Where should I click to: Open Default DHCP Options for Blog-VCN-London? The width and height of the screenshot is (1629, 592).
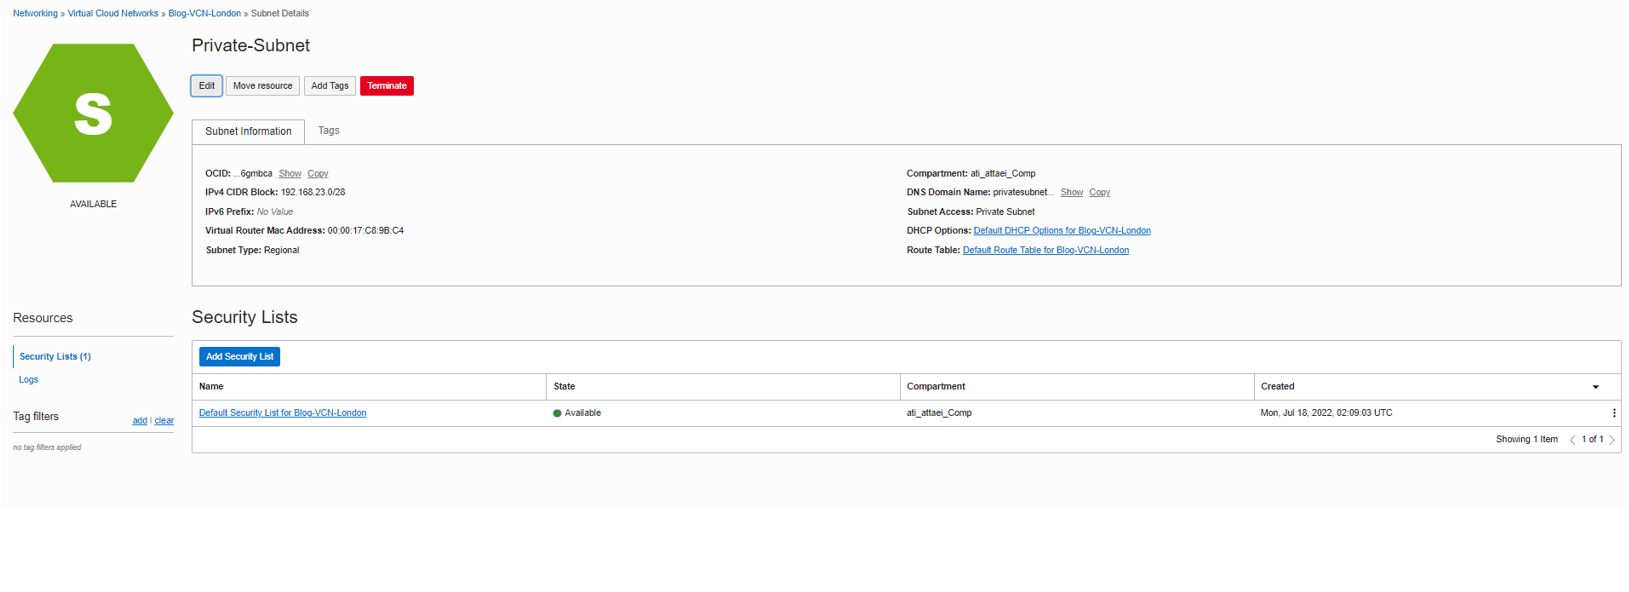(x=1061, y=231)
